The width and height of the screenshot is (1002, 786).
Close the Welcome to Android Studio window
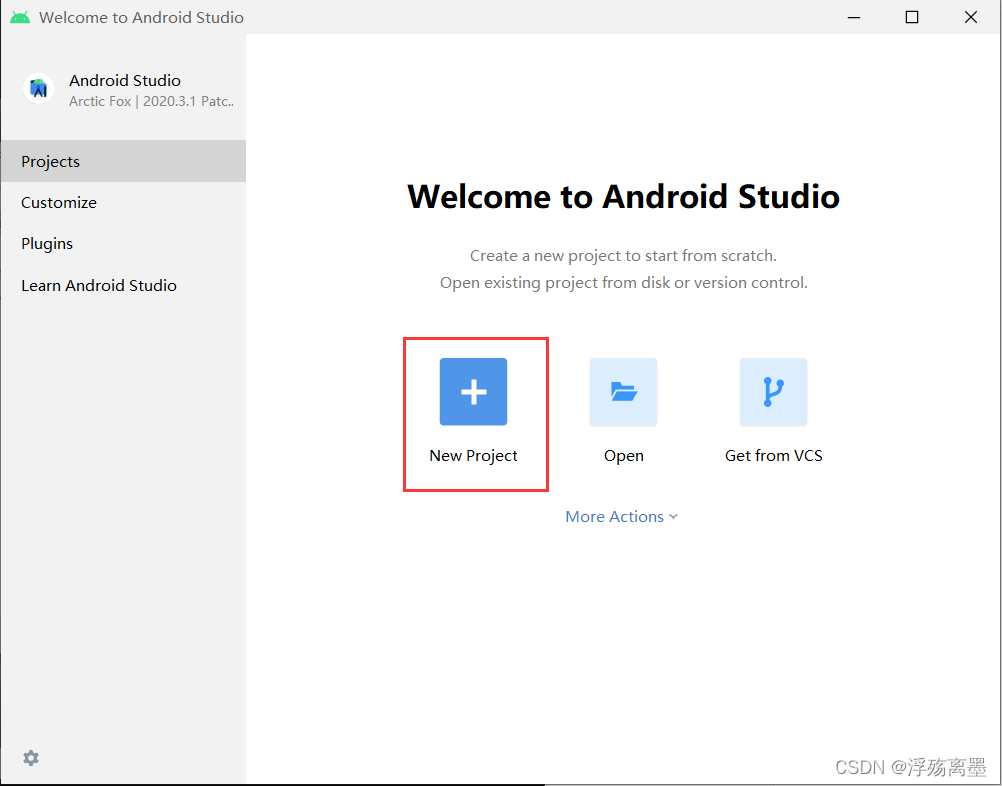[971, 17]
